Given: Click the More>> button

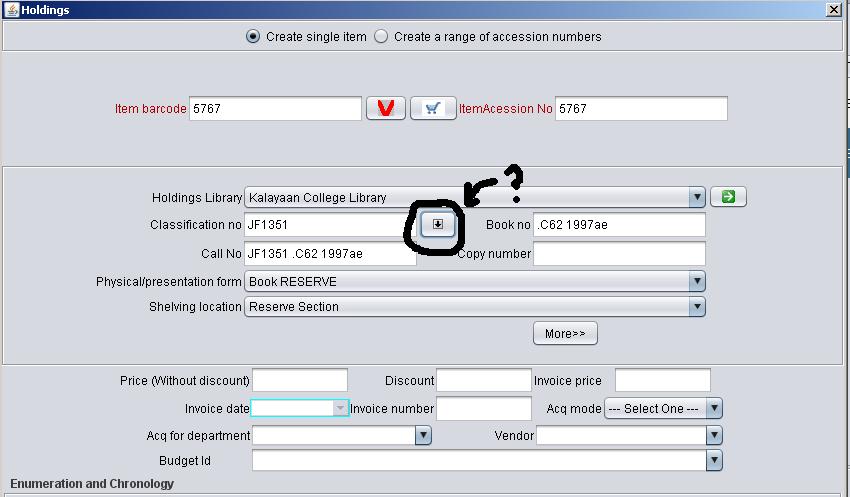Looking at the screenshot, I should [x=565, y=334].
